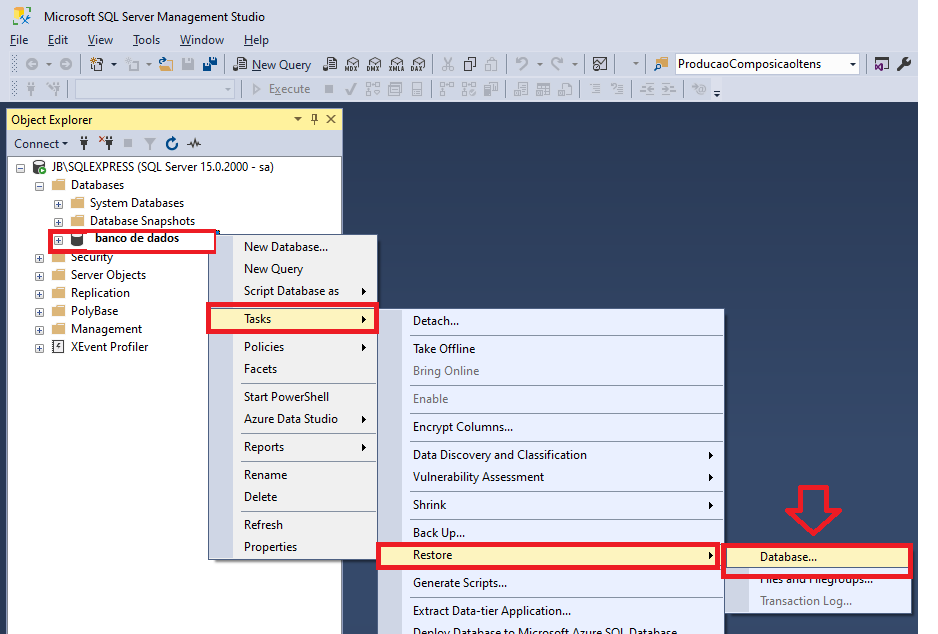The image size is (938, 634).
Task: Select Back Up... in Tasks submenu
Action: [x=551, y=533]
